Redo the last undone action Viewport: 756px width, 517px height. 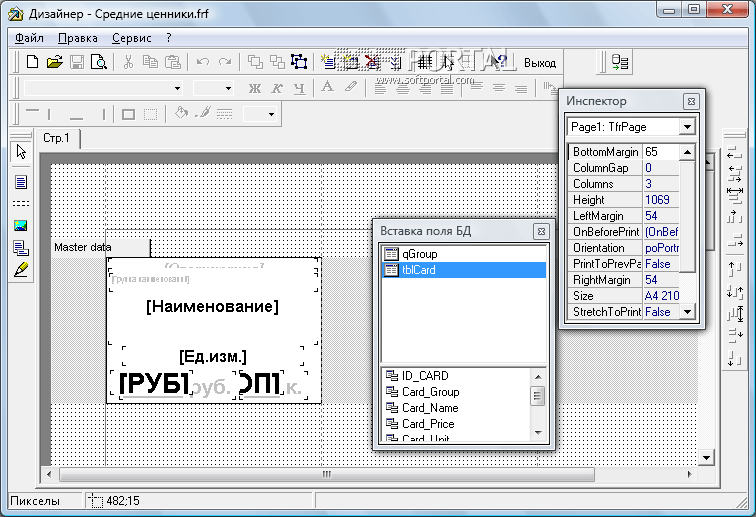tap(225, 62)
